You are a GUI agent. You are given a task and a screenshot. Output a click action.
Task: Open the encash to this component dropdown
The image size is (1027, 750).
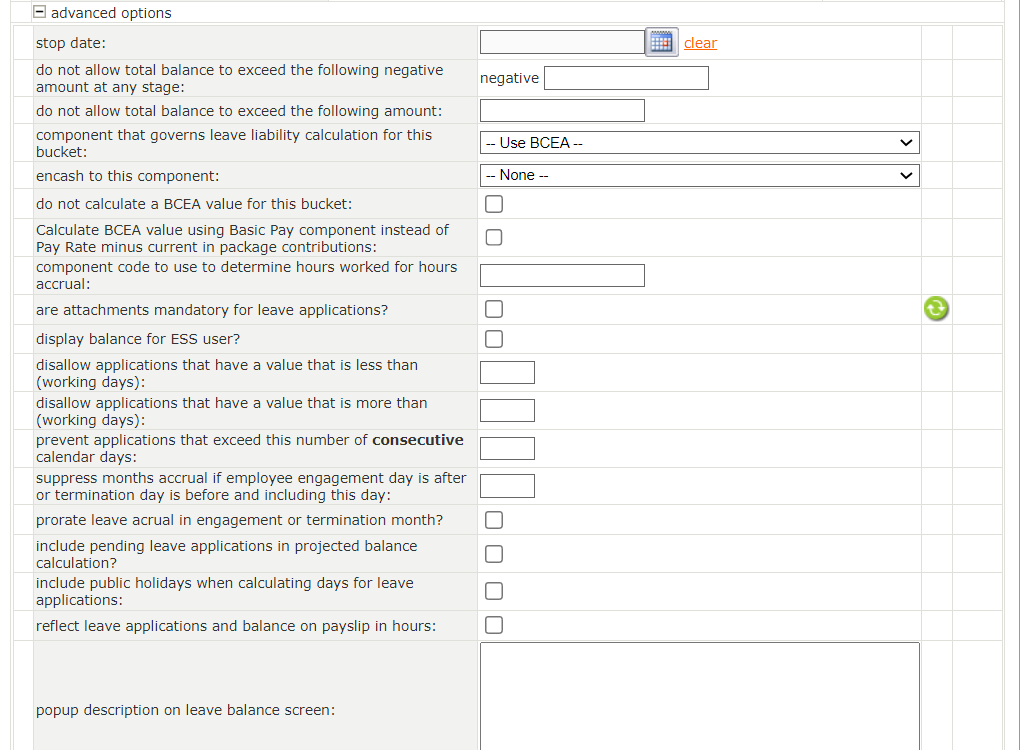pyautogui.click(x=699, y=175)
